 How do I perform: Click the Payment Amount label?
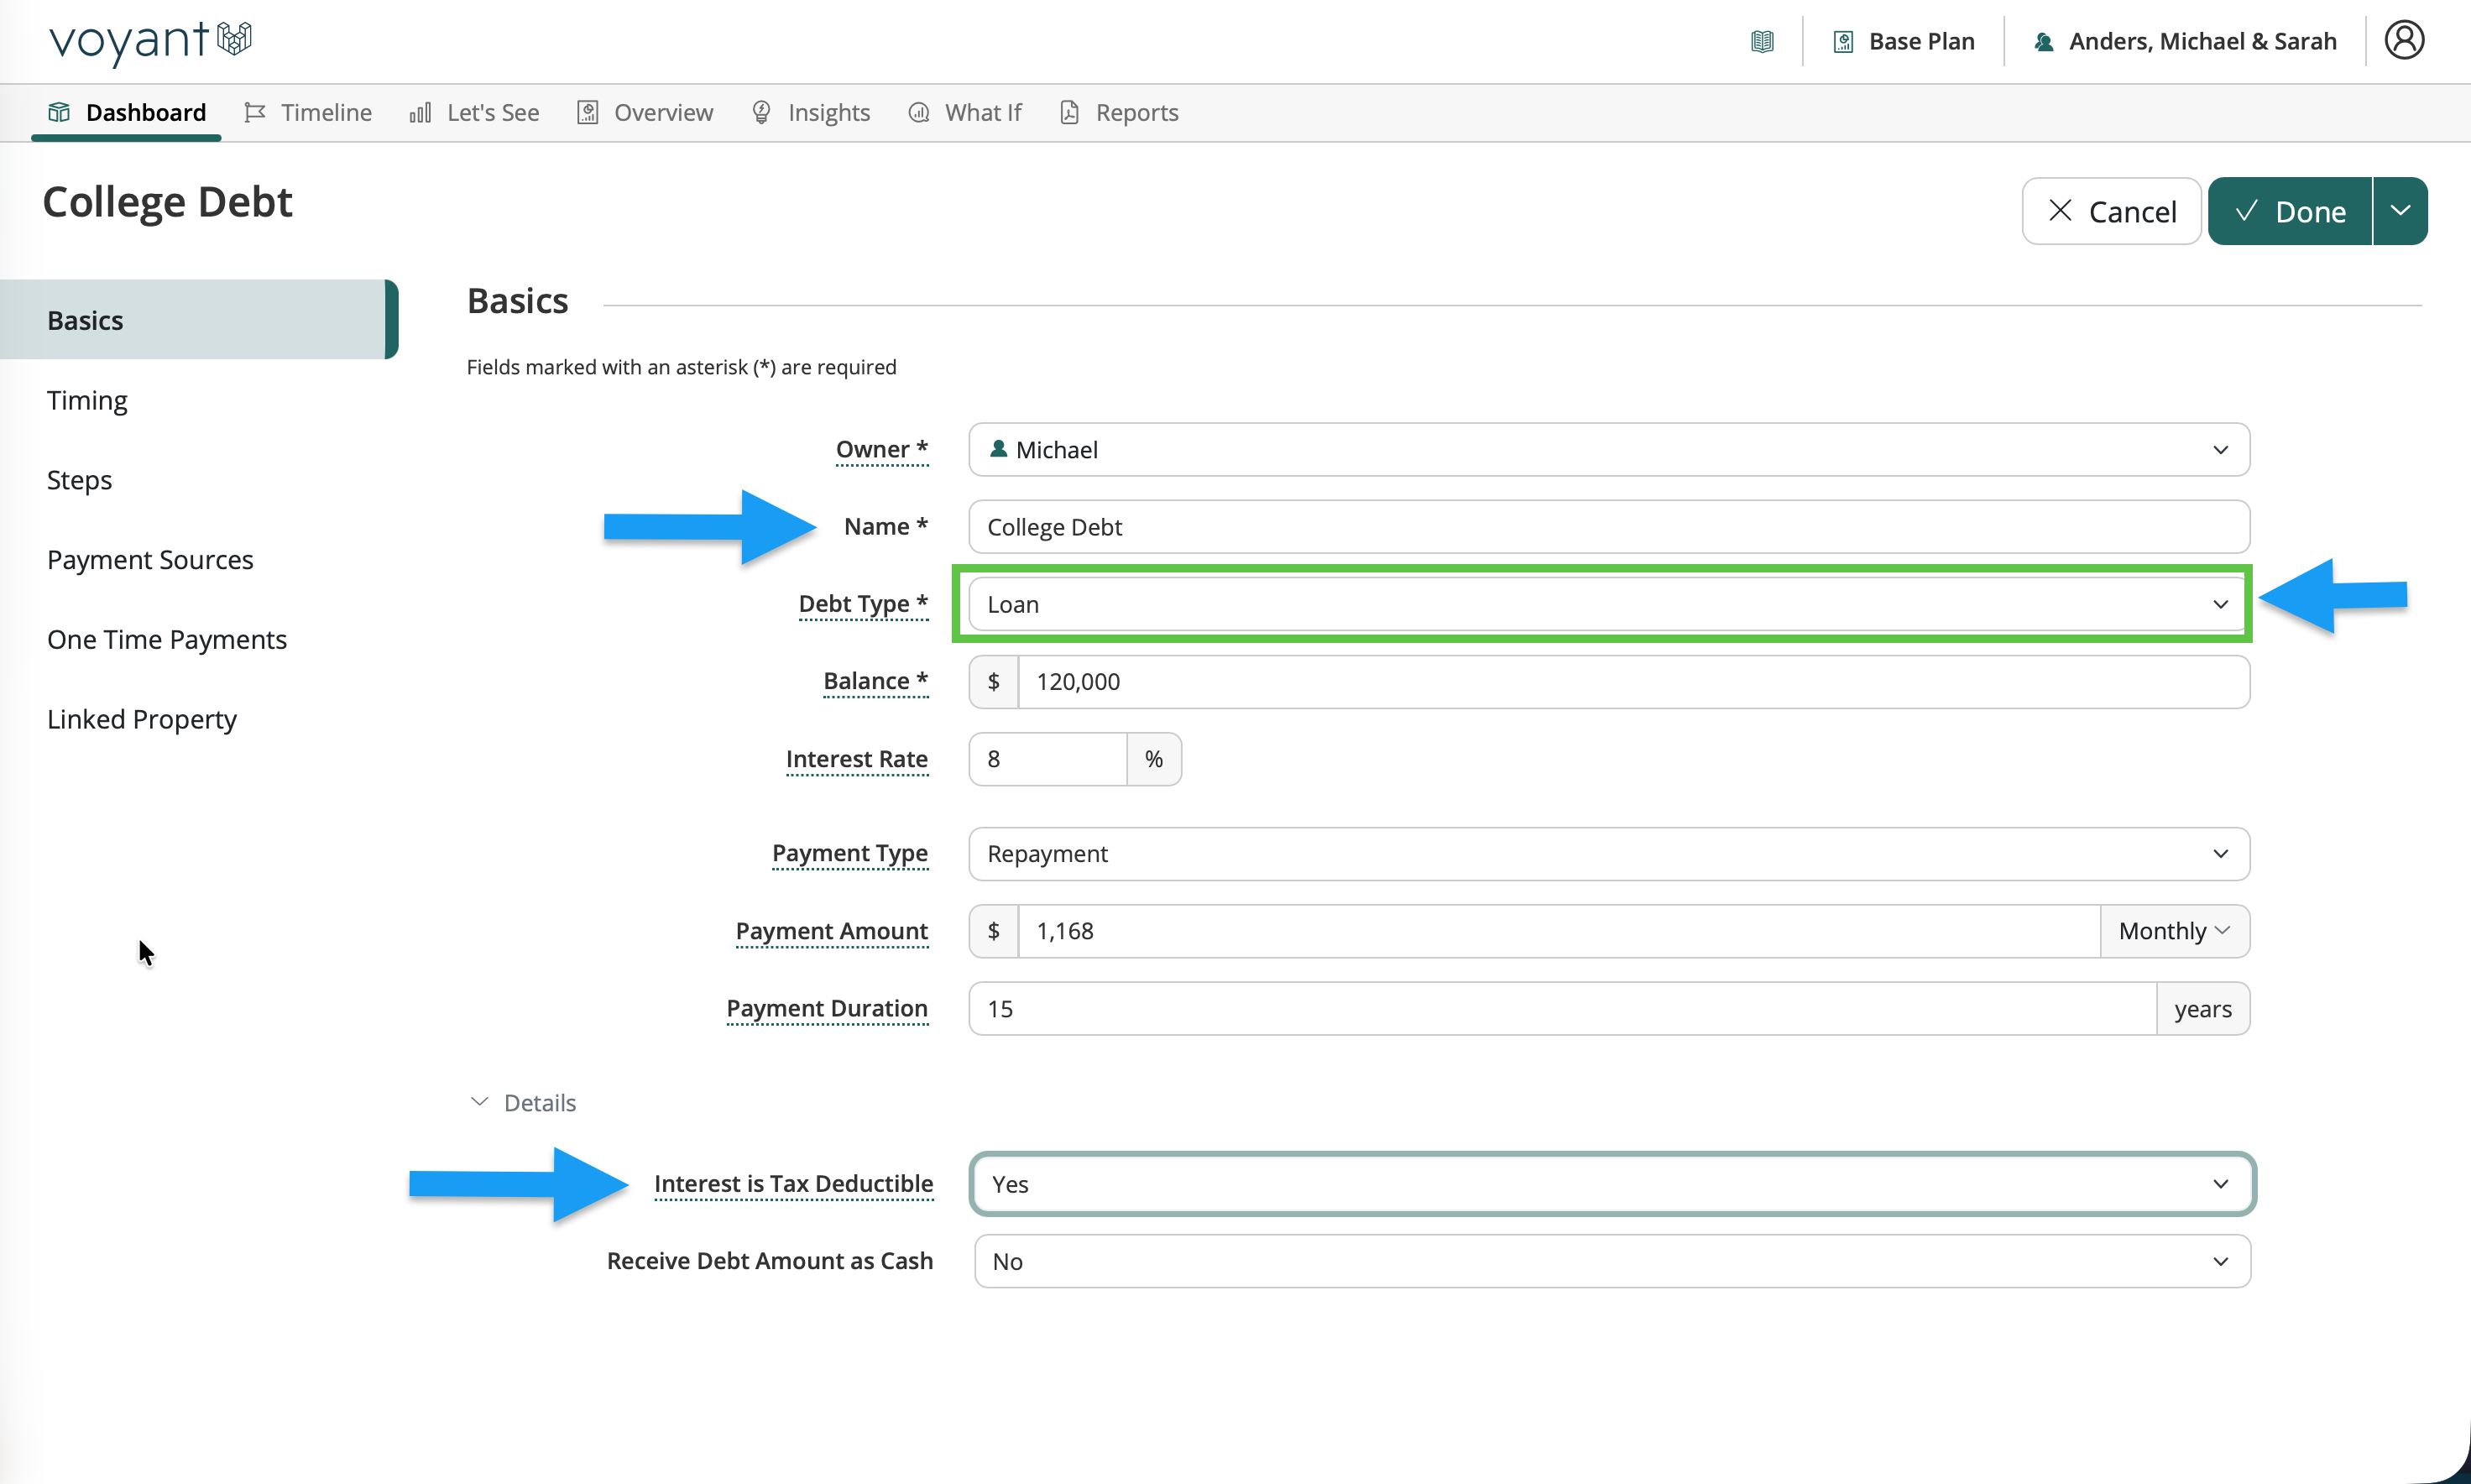(831, 931)
